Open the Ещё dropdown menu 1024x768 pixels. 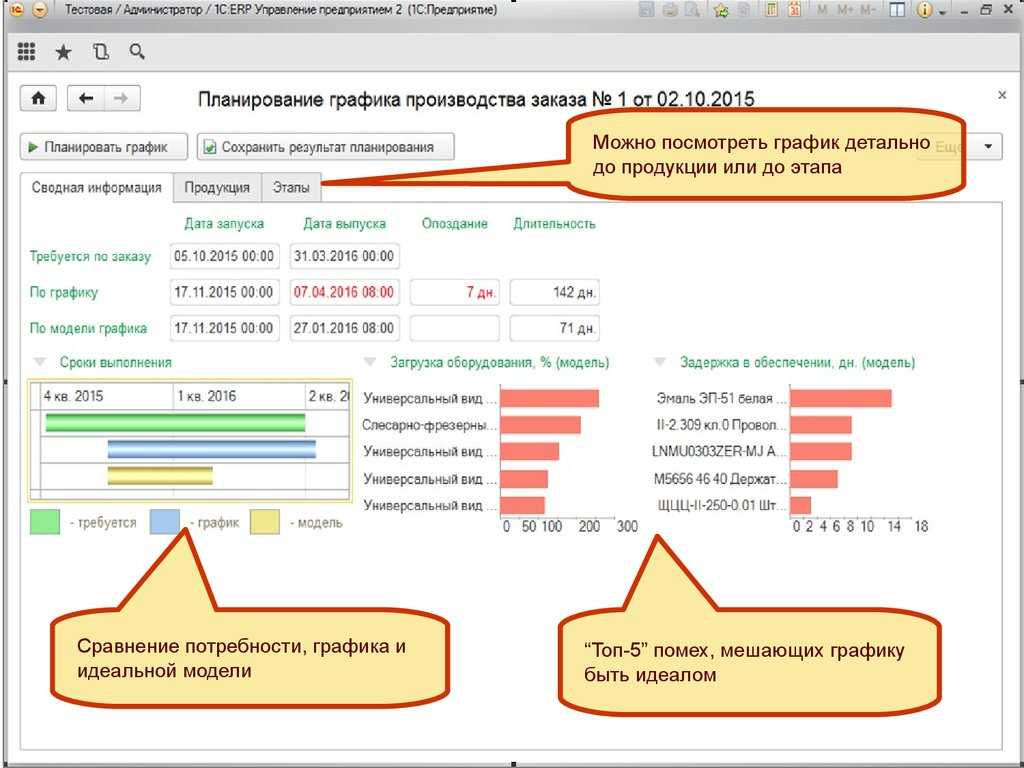[x=988, y=146]
